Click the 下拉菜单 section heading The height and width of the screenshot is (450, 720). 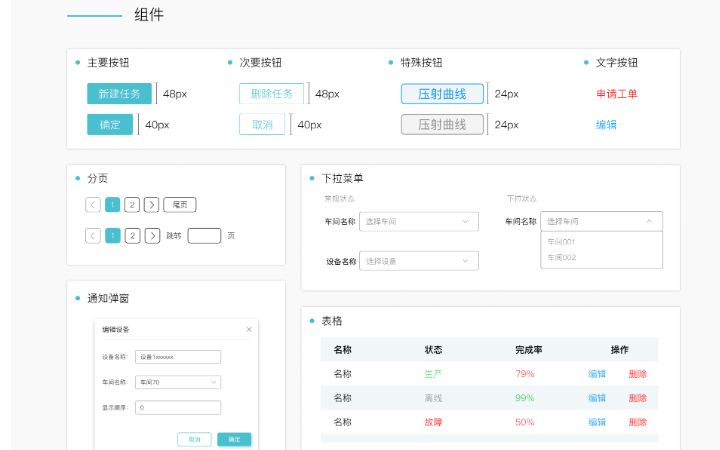(343, 178)
